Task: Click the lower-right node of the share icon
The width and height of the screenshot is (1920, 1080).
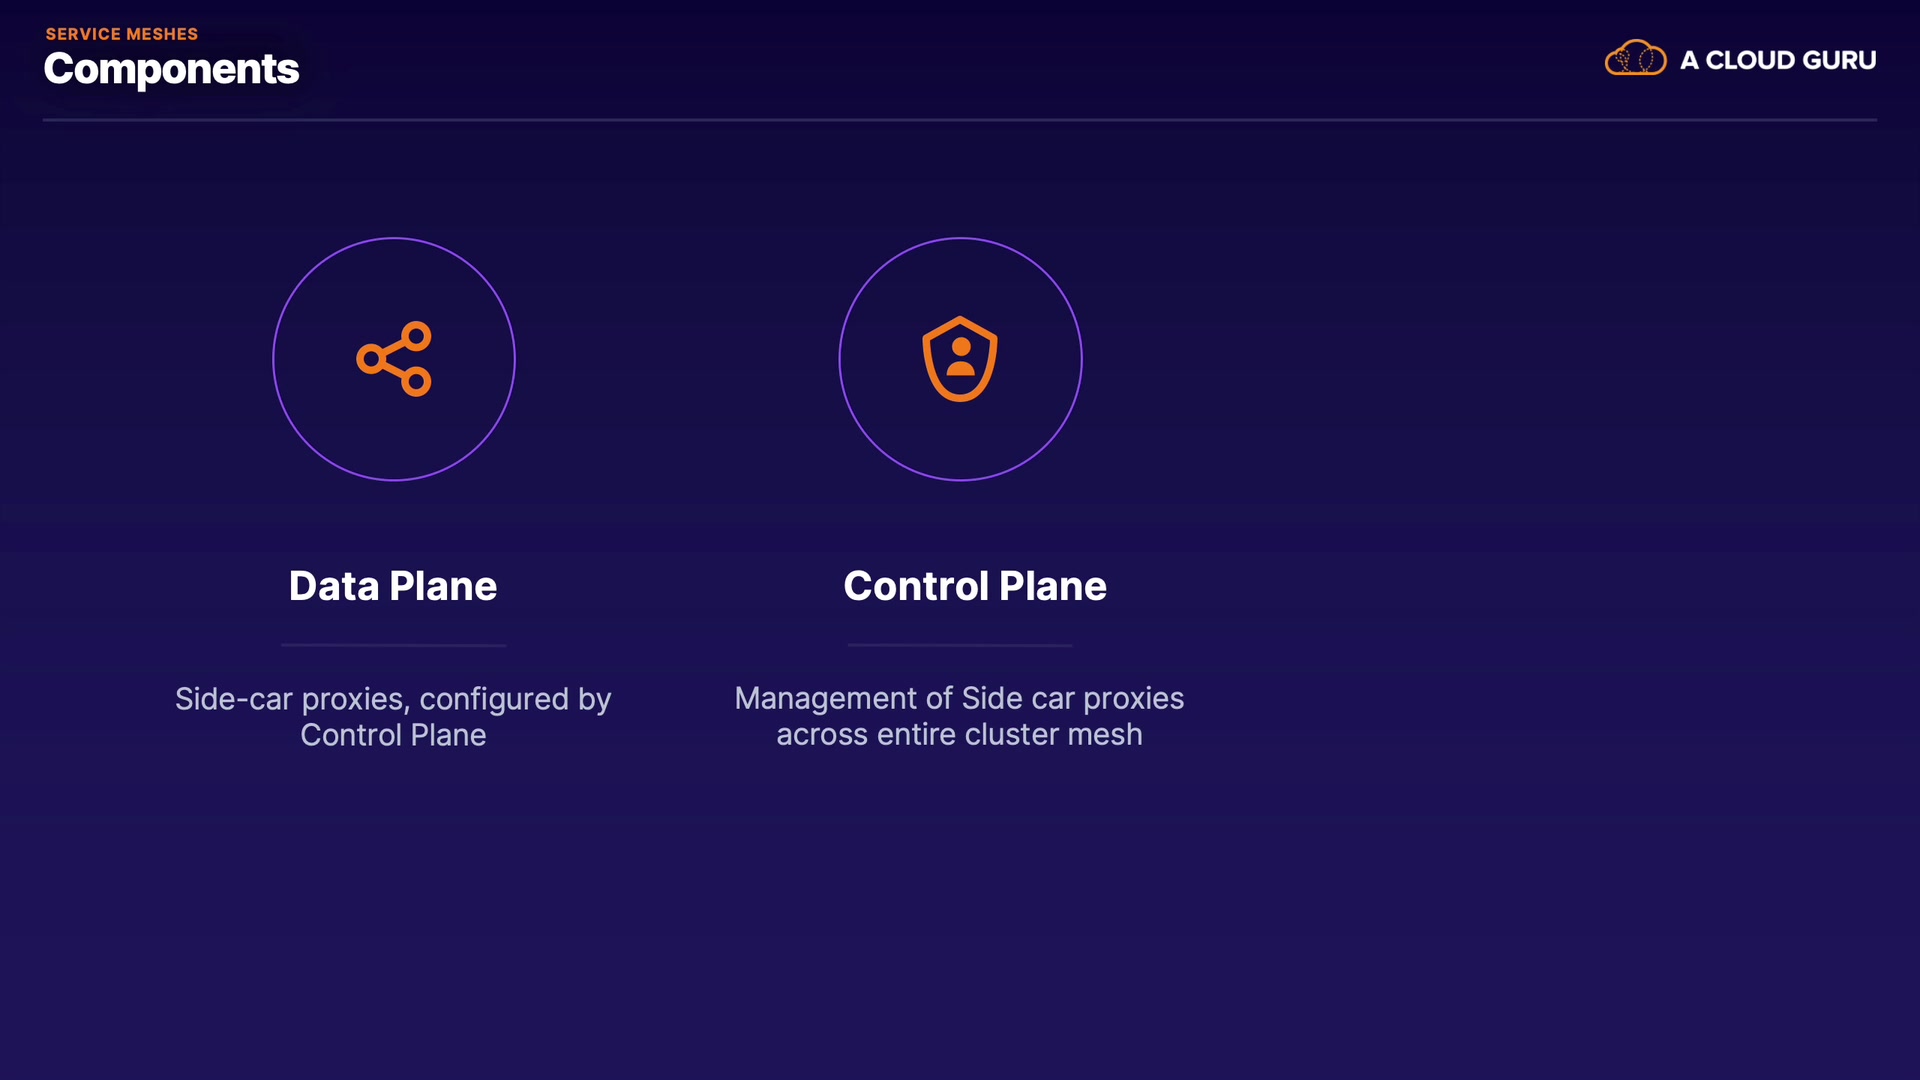Action: (x=417, y=382)
